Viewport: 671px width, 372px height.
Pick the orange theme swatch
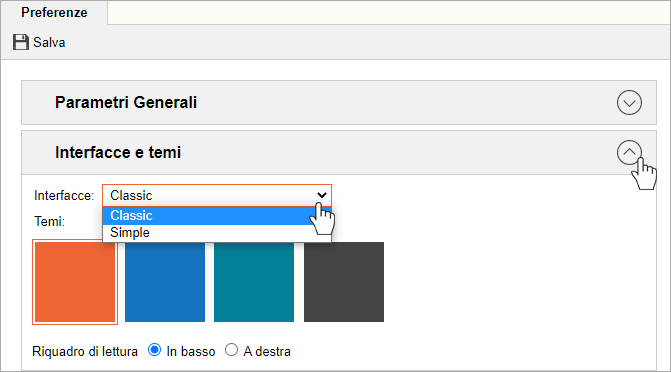(x=75, y=282)
